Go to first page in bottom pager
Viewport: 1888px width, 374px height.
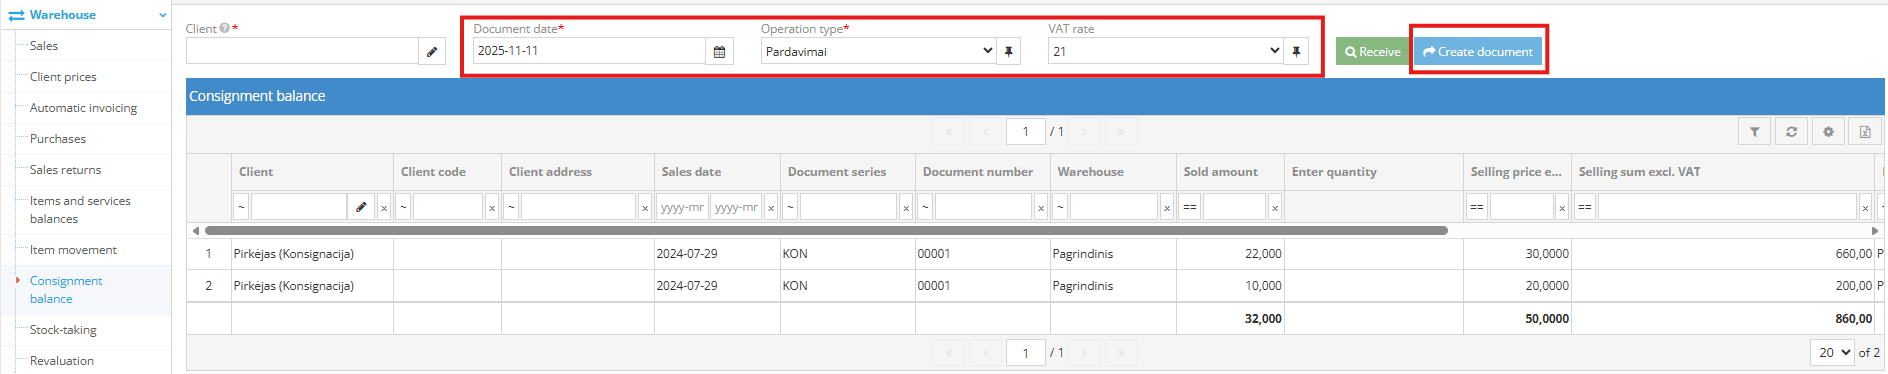948,353
